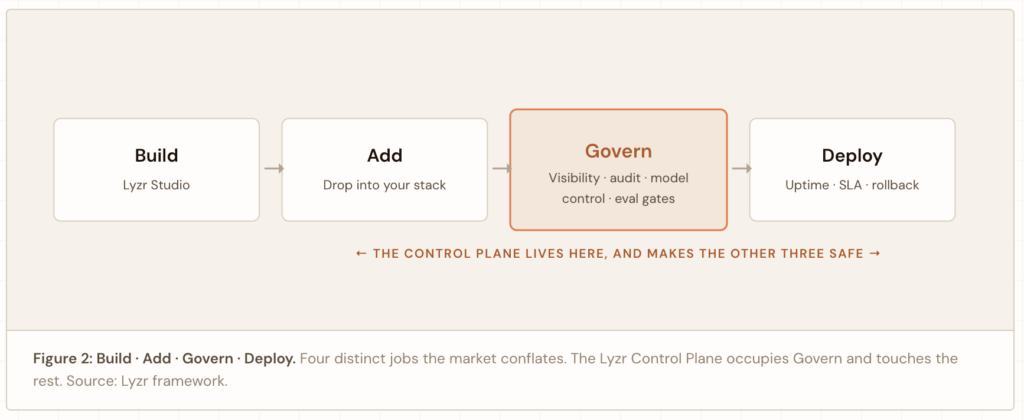Click the arrow between Build and Add
Image resolution: width=1024 pixels, height=420 pixels.
pos(274,169)
